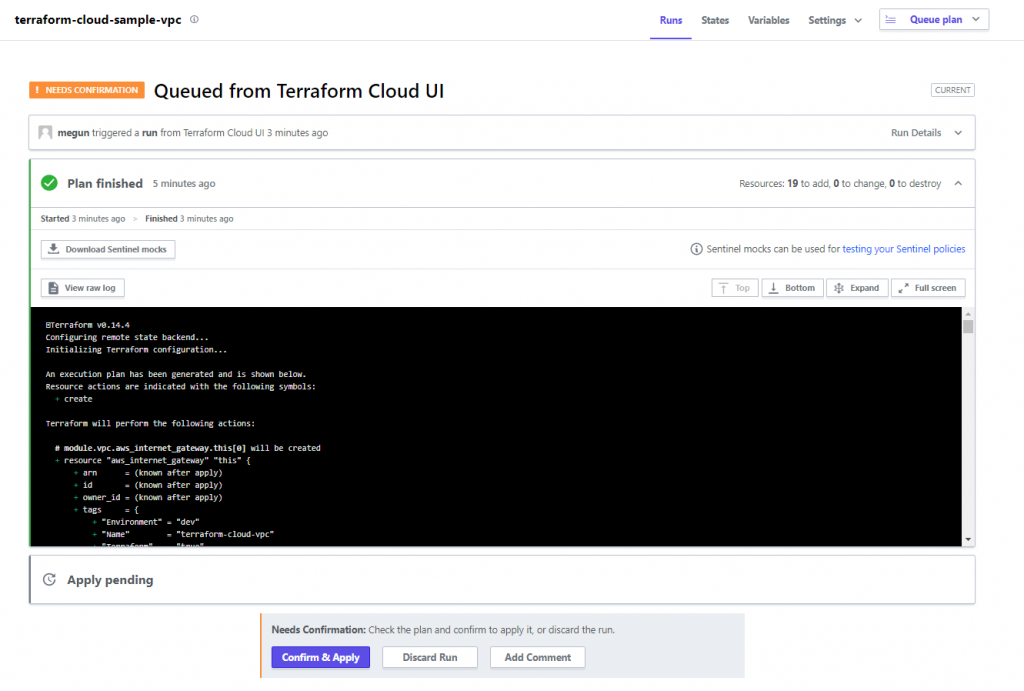
Task: Click the workspace name terraform-cloud-sample-vpc
Action: pyautogui.click(x=98, y=20)
